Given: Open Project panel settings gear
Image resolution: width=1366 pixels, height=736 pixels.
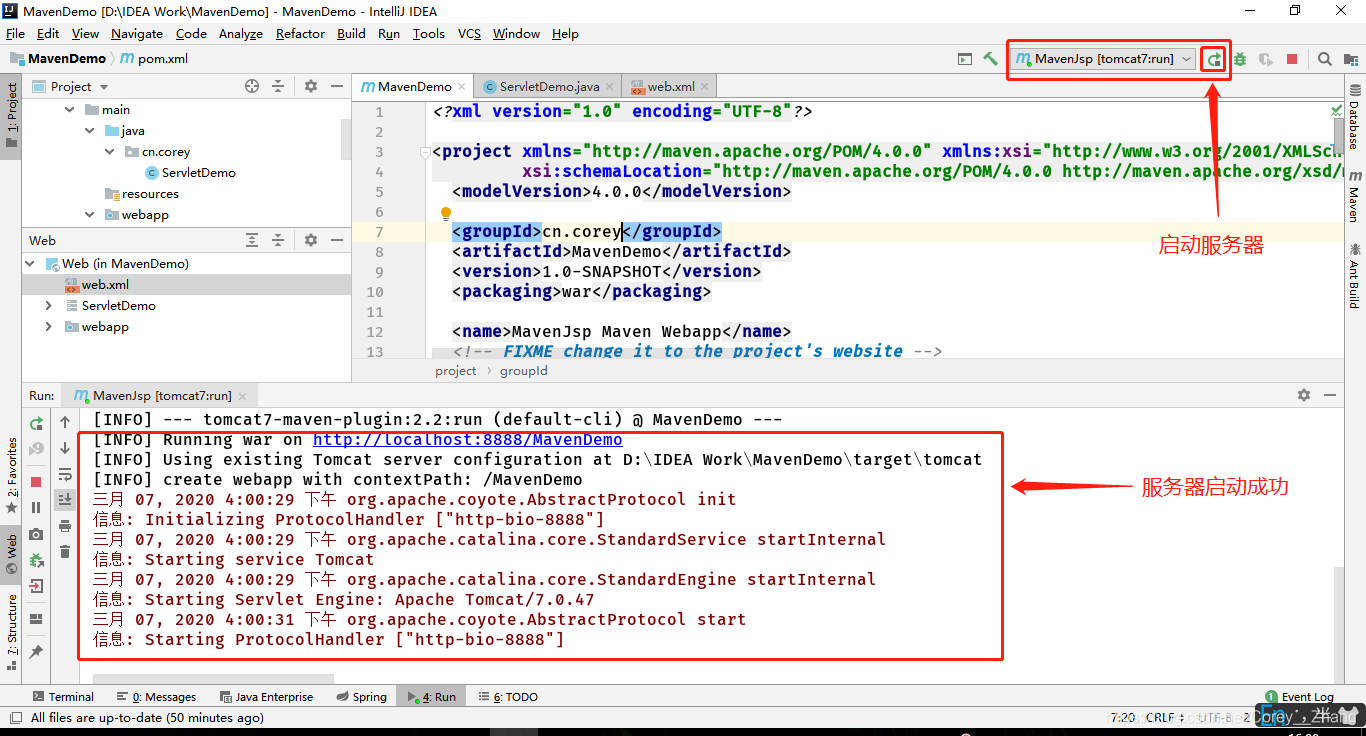Looking at the screenshot, I should (x=310, y=86).
